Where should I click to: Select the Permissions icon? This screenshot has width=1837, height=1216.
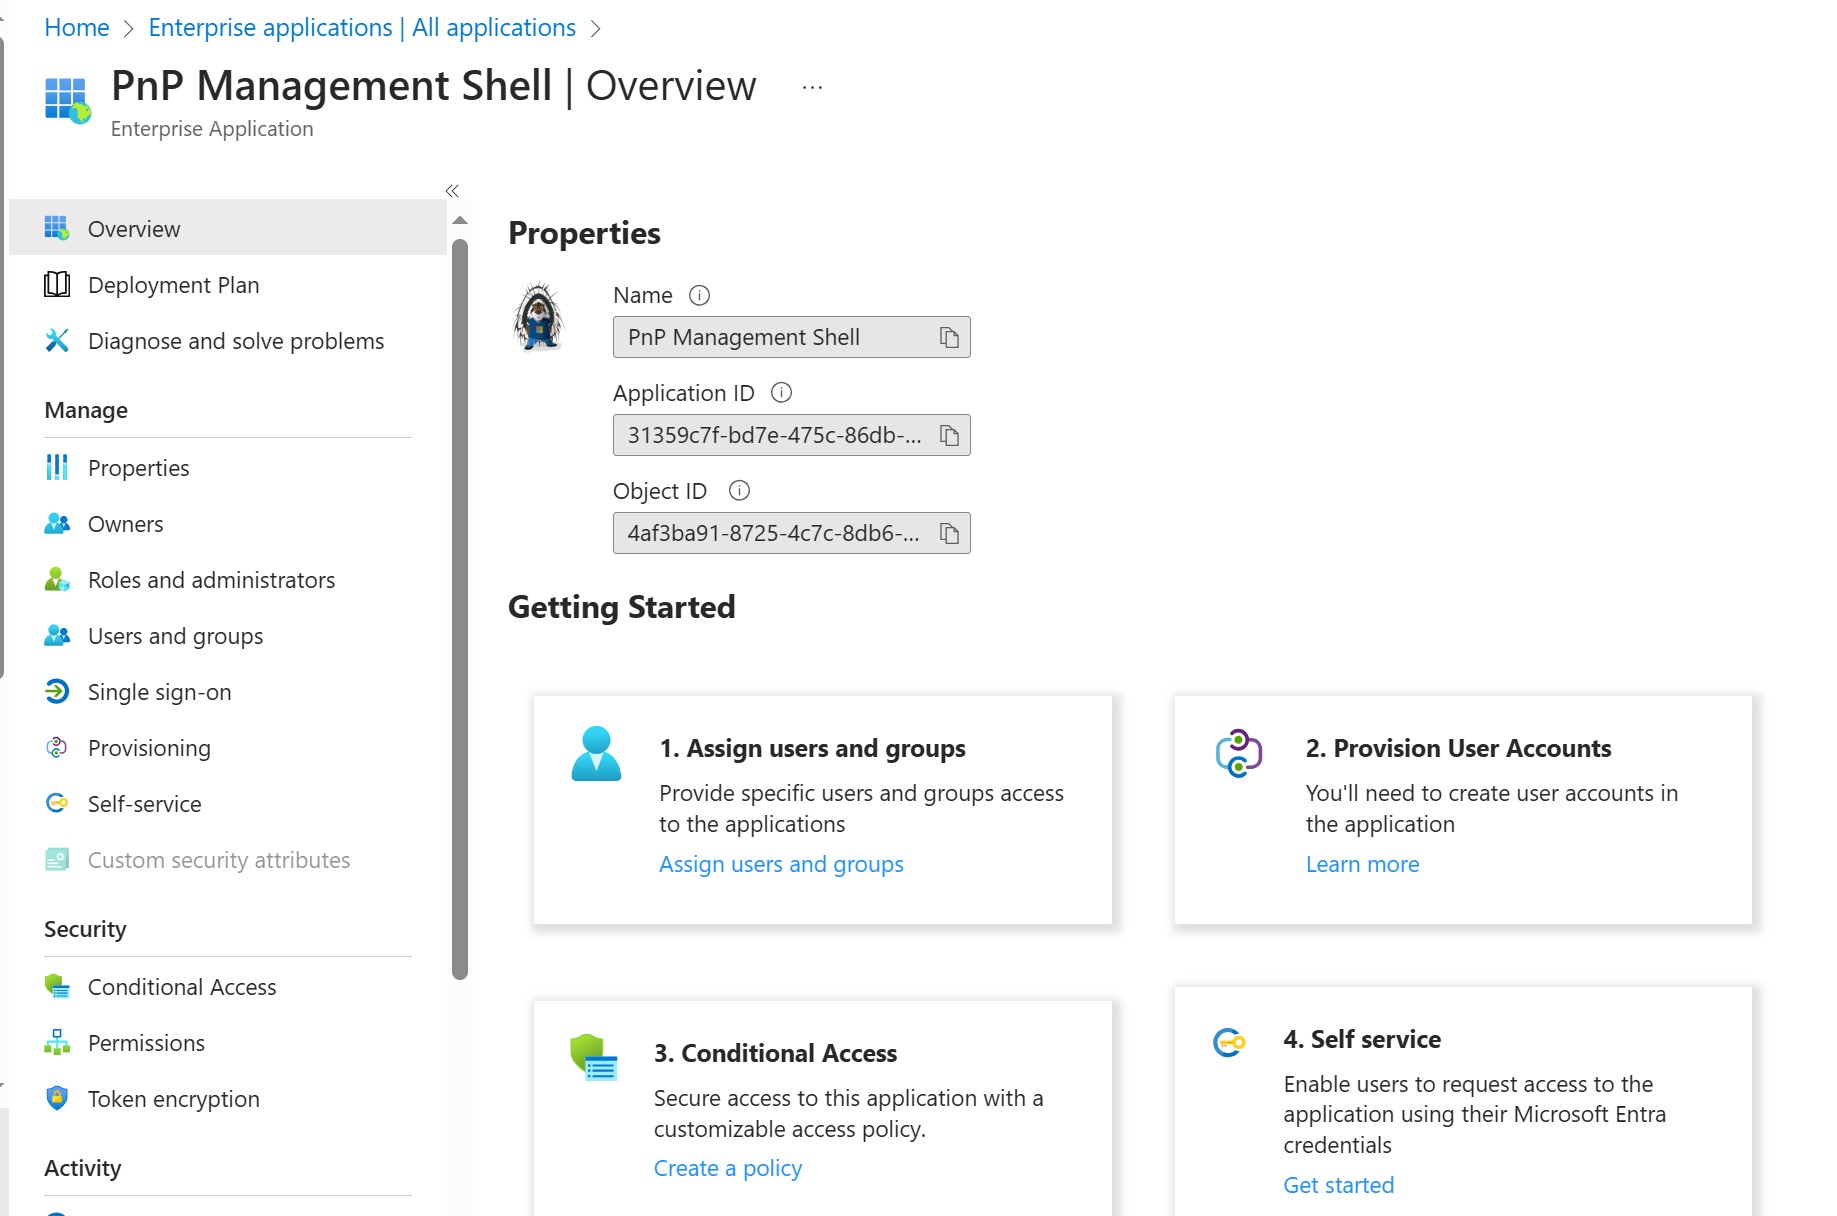tap(57, 1042)
